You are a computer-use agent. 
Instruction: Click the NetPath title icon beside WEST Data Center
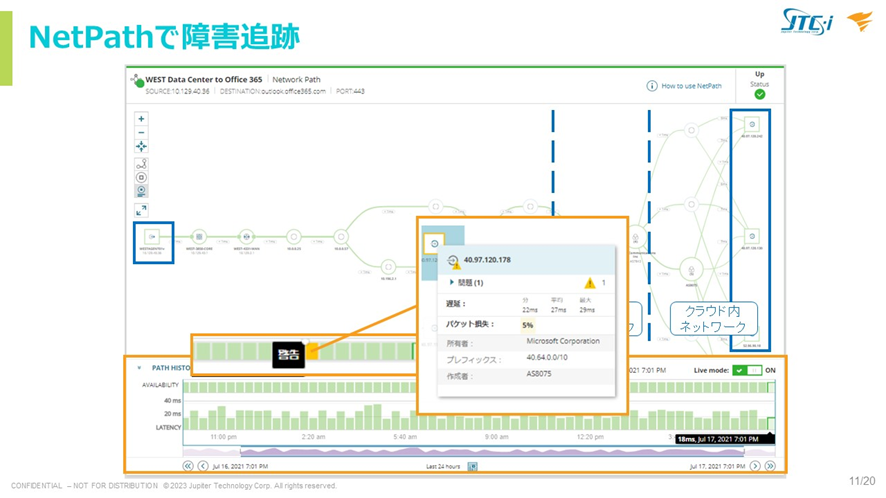(x=137, y=80)
